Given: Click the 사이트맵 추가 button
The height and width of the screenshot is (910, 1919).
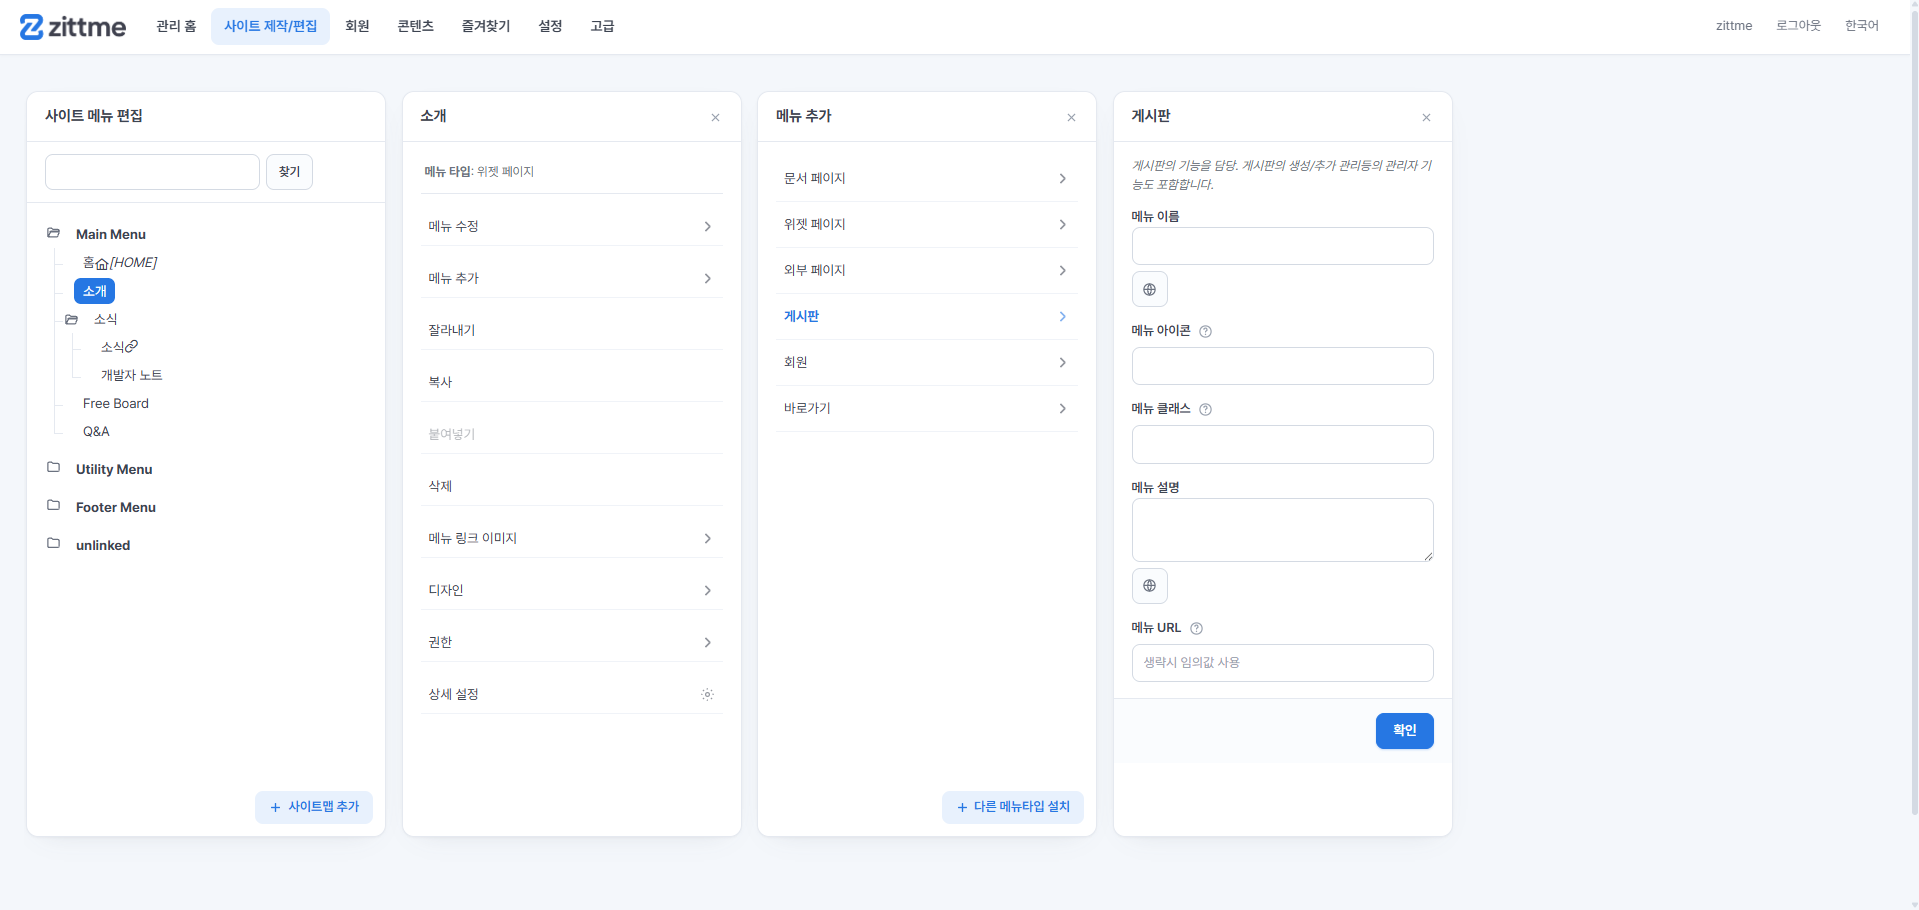Looking at the screenshot, I should pos(314,807).
